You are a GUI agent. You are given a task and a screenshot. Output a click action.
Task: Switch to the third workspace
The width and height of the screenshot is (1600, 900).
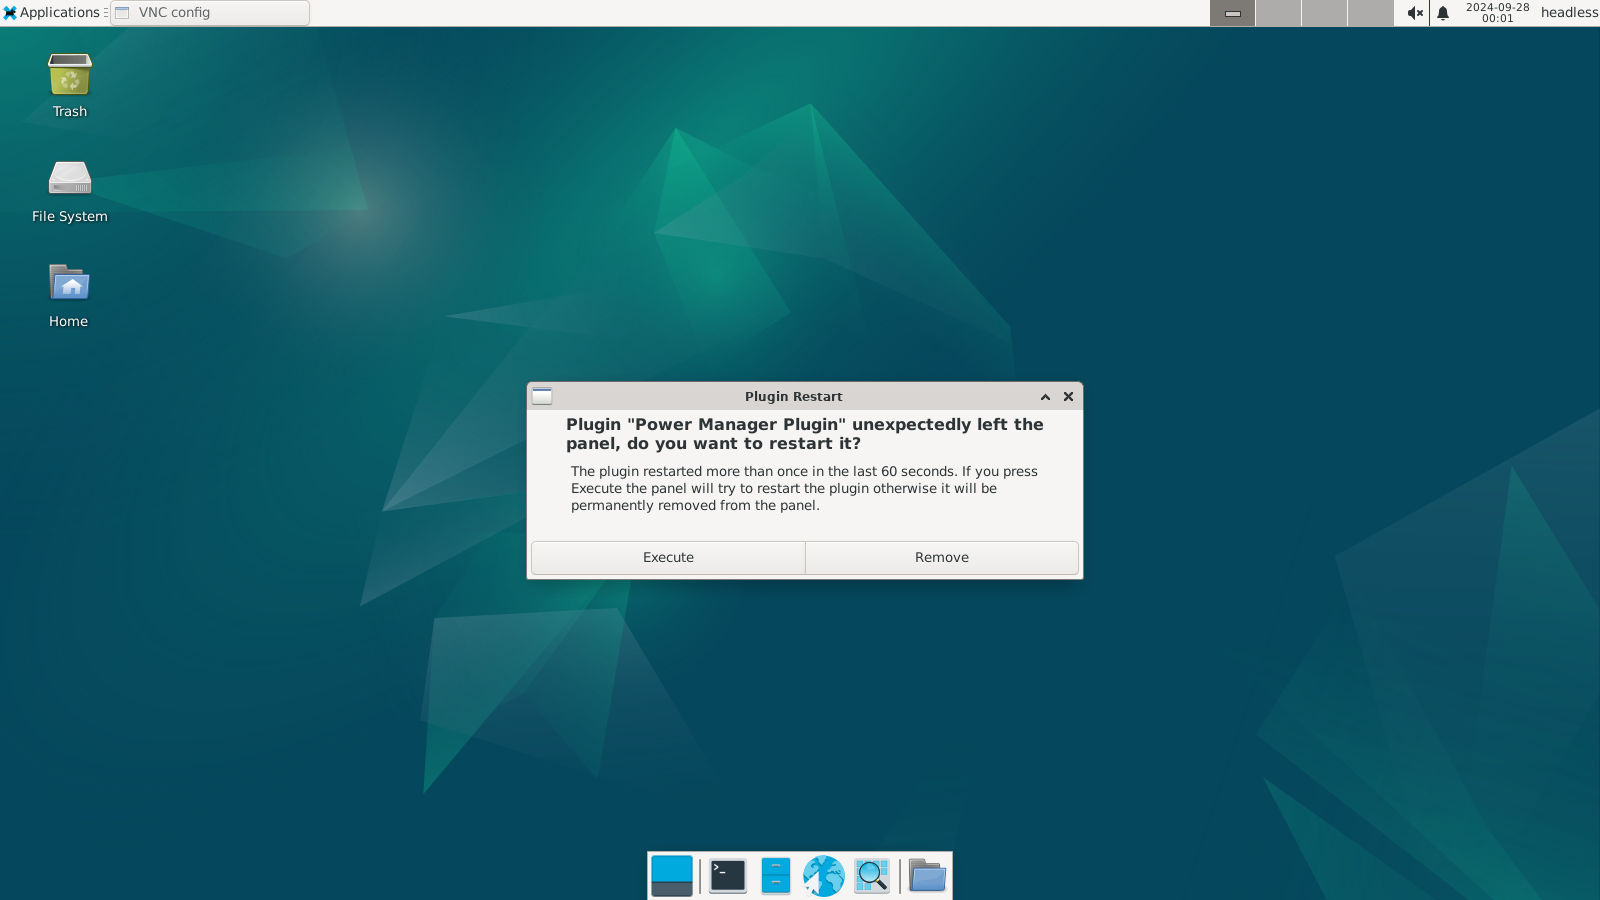[x=1324, y=13]
